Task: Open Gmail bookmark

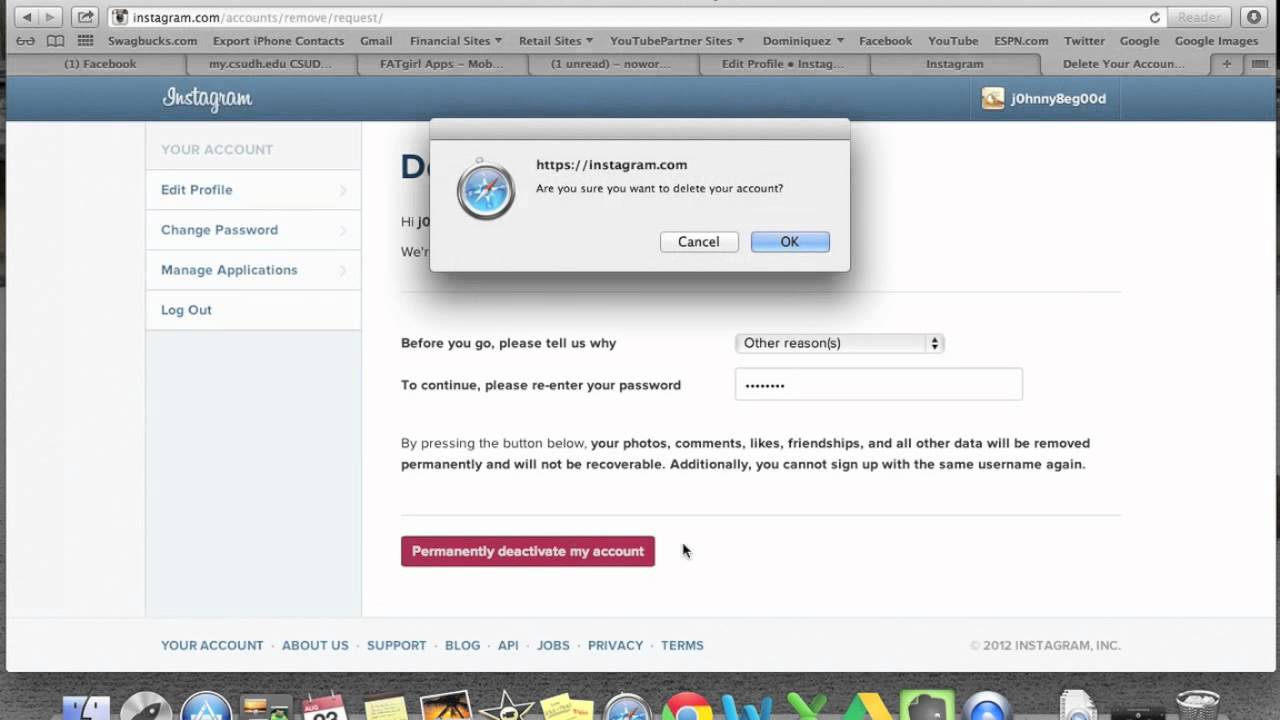Action: click(376, 41)
